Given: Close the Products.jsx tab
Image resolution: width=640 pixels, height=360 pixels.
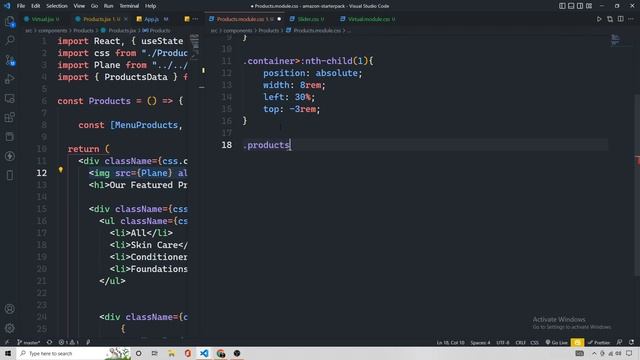Looking at the screenshot, I should (x=126, y=19).
